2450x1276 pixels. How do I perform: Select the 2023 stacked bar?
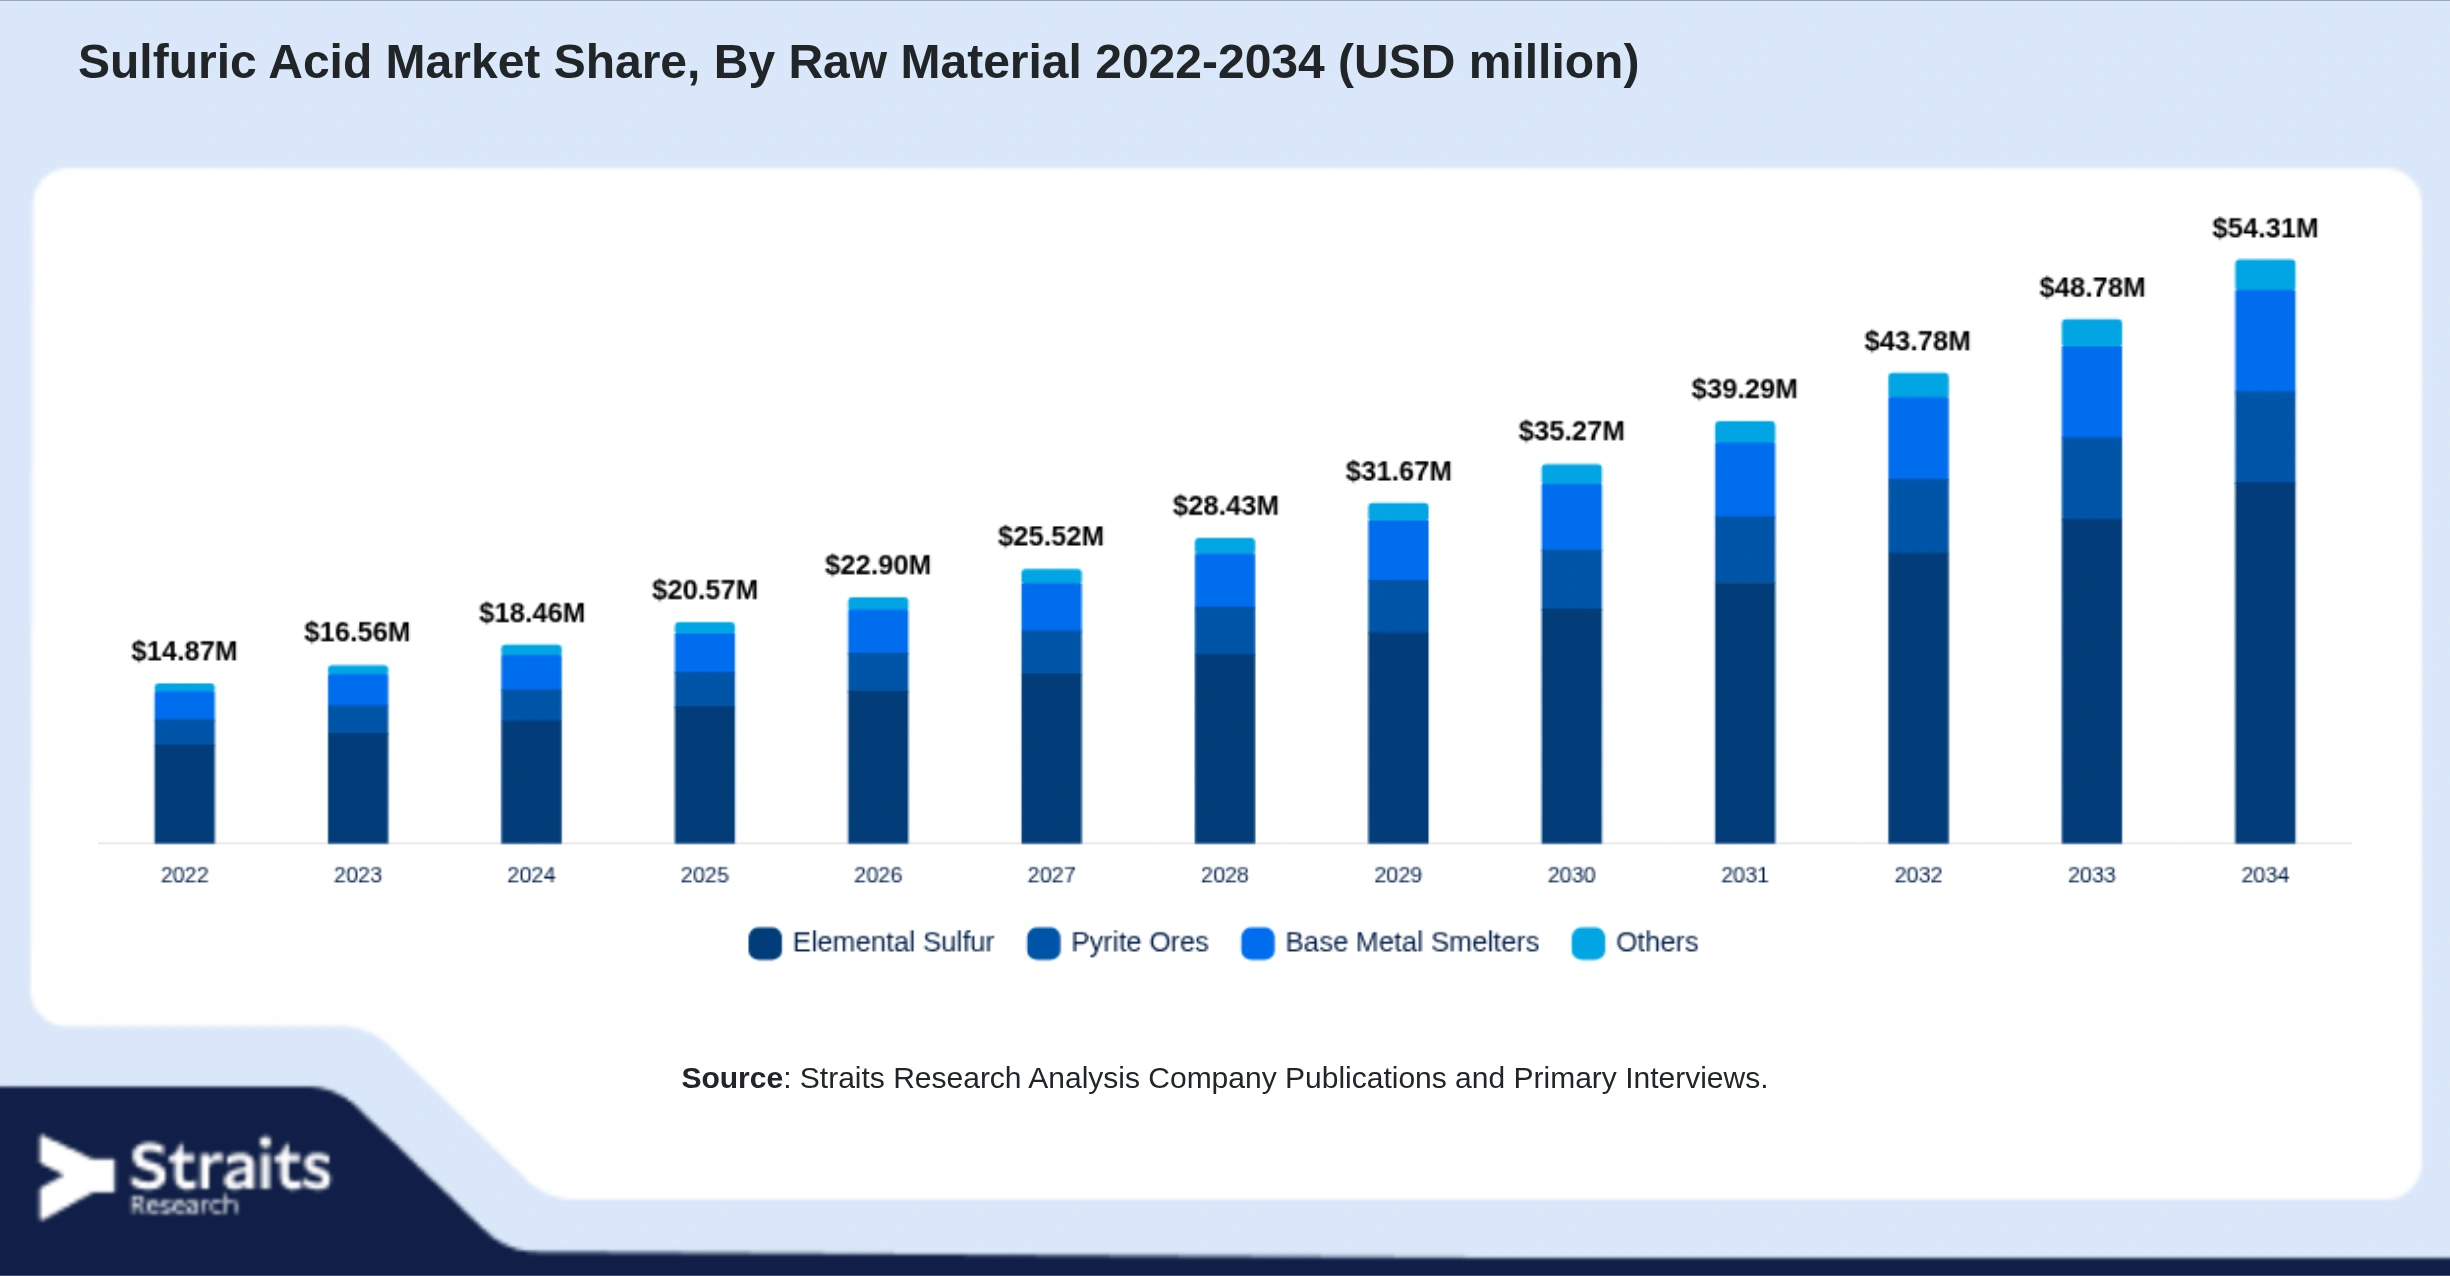[x=358, y=754]
